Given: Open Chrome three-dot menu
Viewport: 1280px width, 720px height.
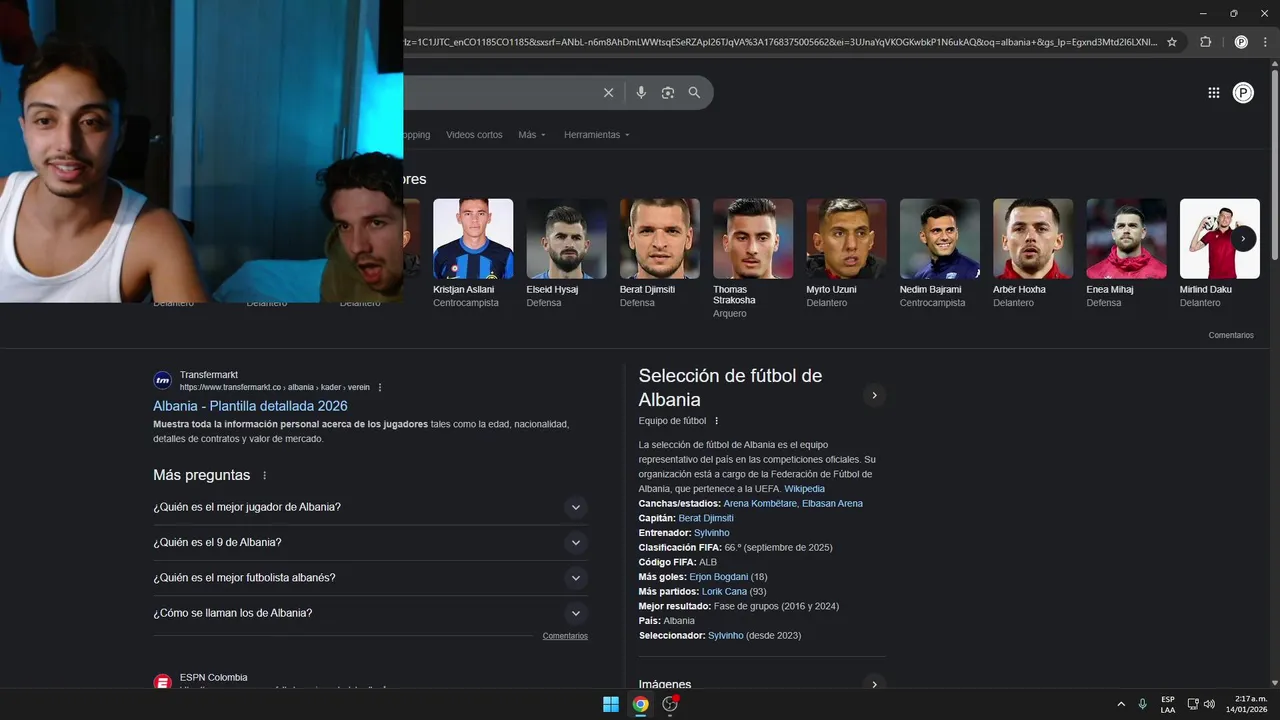Looking at the screenshot, I should click(1265, 42).
